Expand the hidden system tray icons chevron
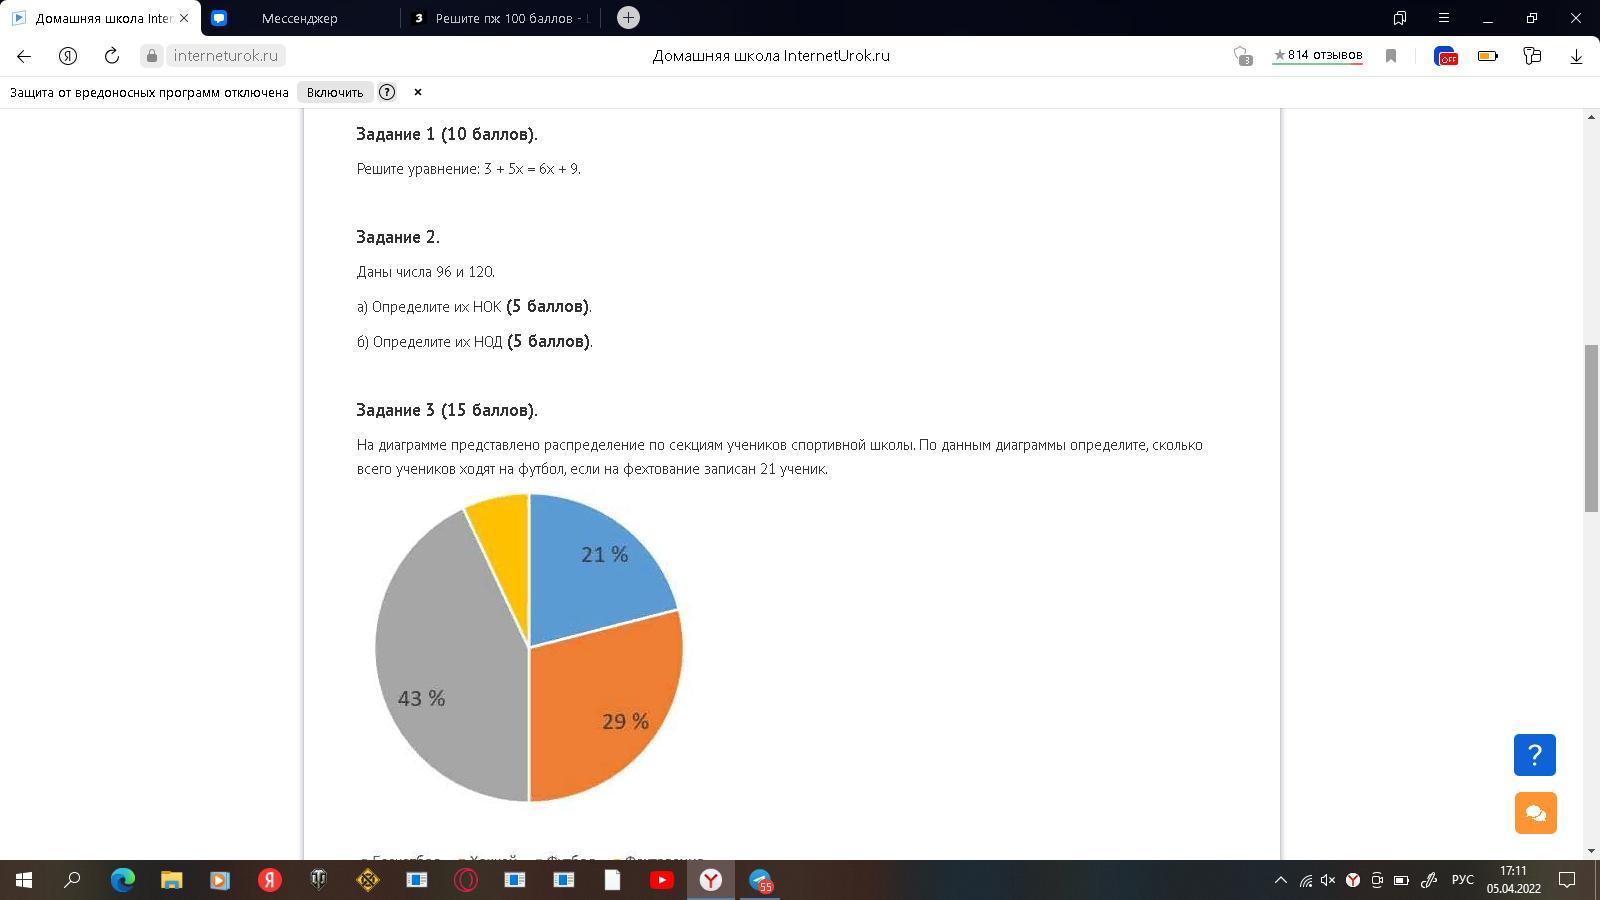 pyautogui.click(x=1280, y=880)
